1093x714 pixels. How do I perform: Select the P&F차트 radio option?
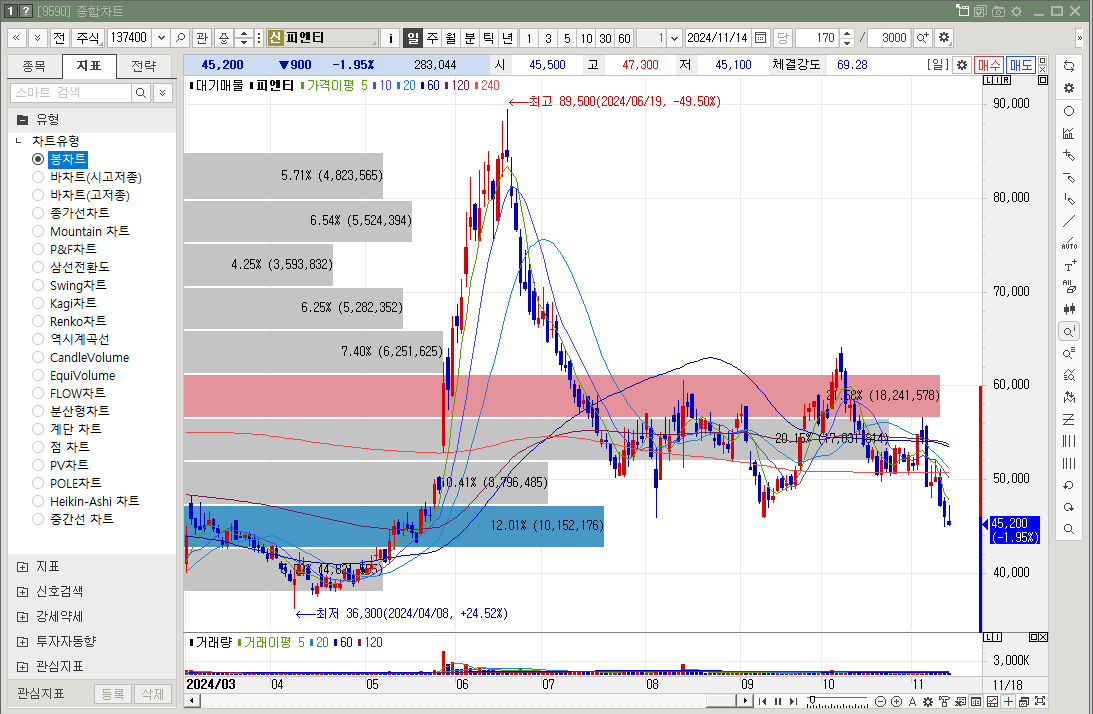point(38,249)
